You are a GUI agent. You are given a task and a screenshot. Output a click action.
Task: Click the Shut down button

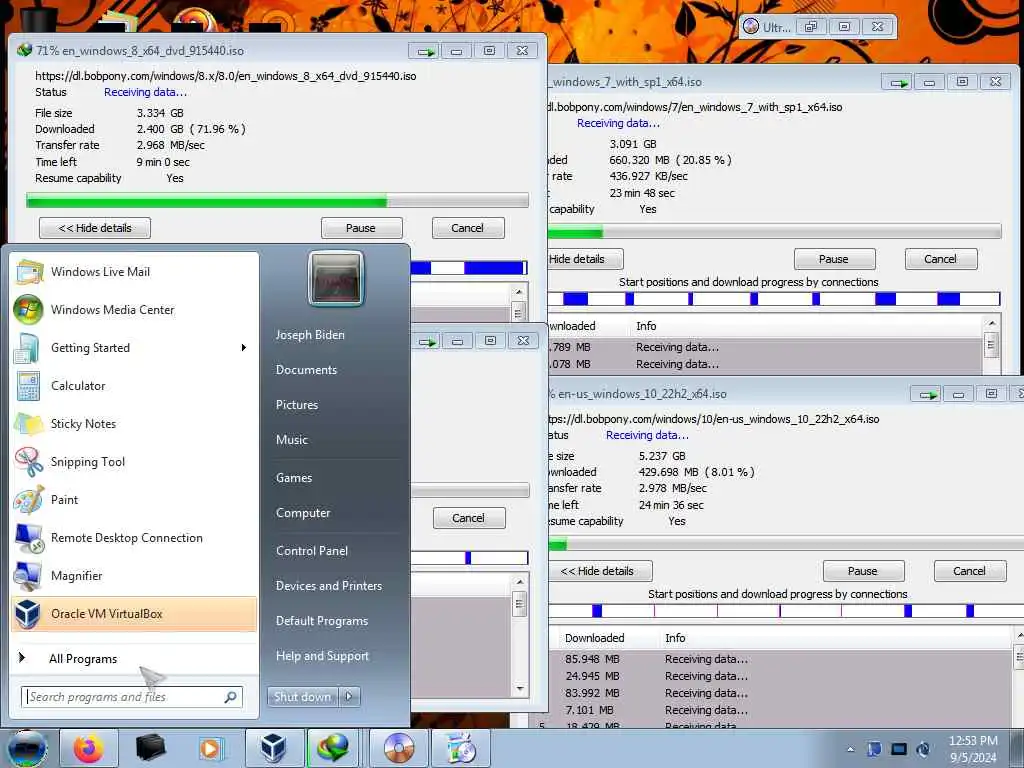[x=302, y=697]
